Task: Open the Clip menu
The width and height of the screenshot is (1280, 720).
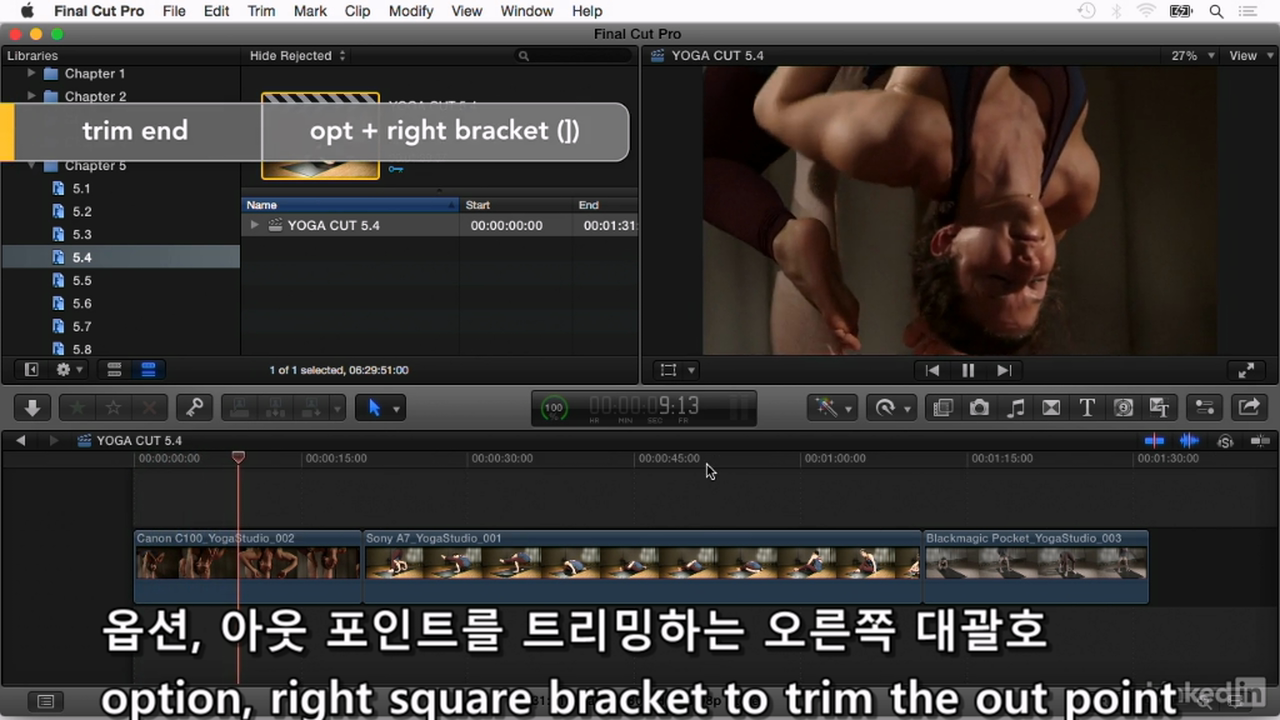Action: 357,11
